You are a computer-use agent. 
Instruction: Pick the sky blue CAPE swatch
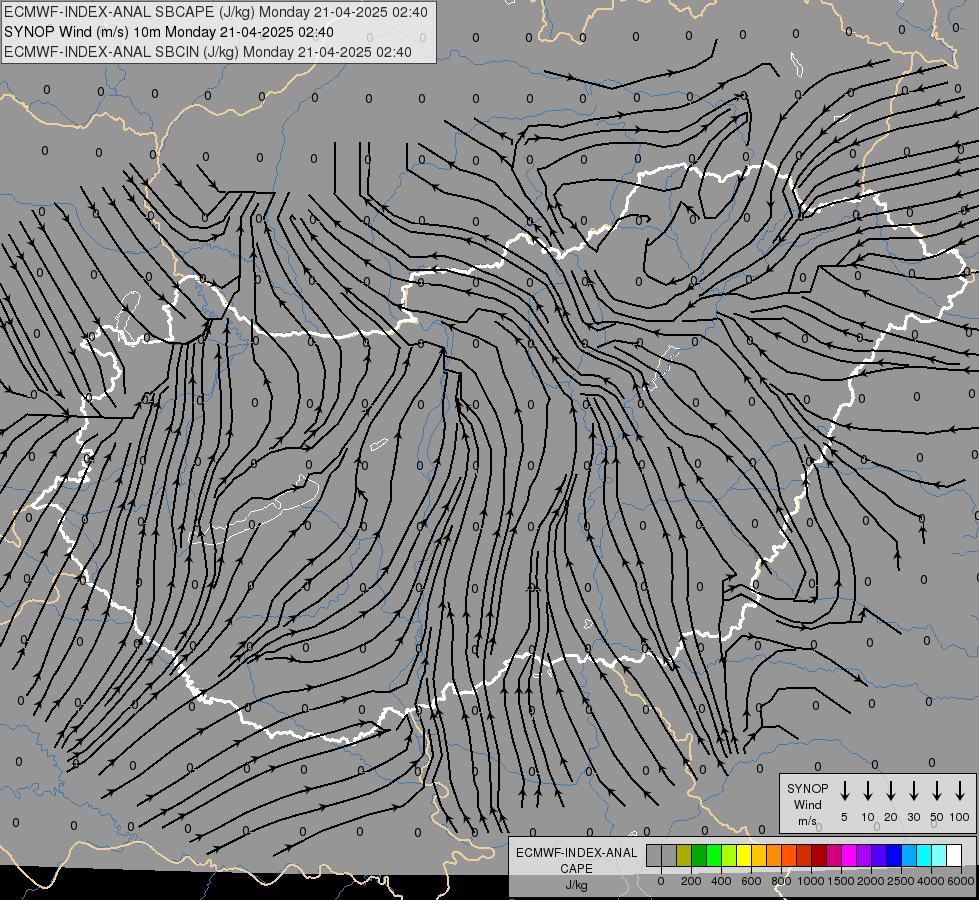tap(909, 855)
